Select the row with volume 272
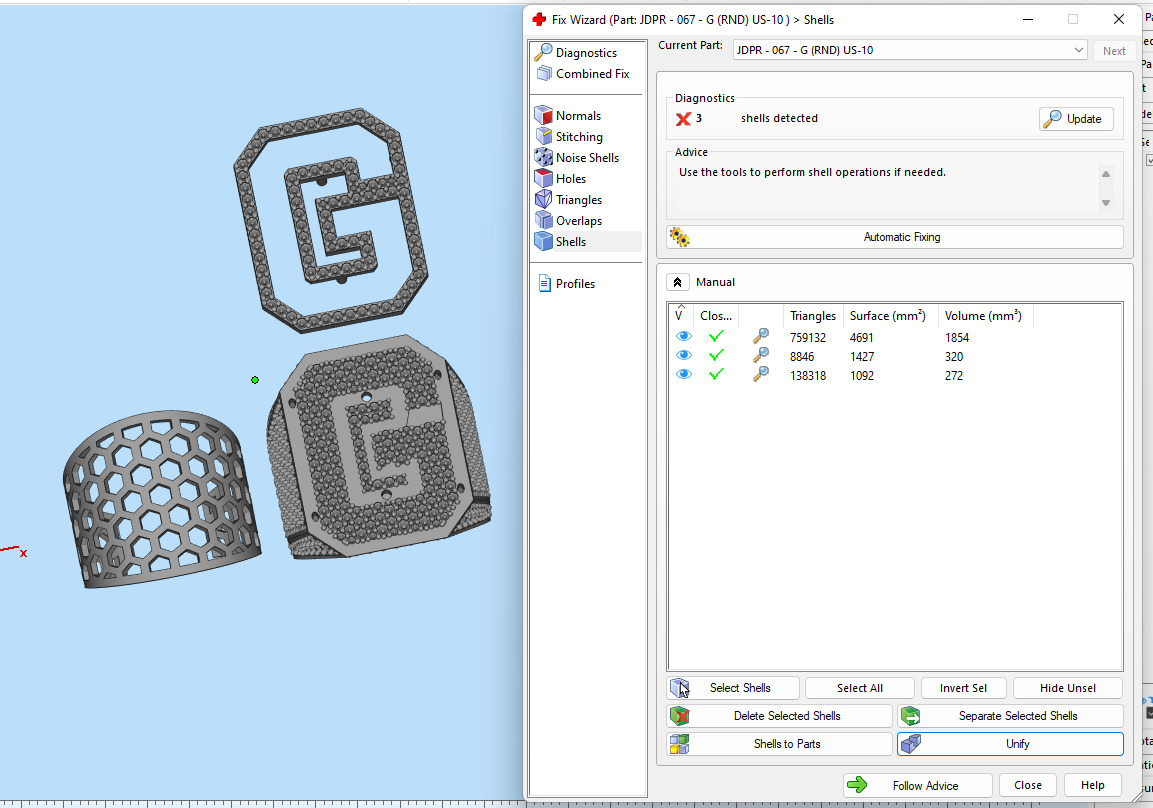Image resolution: width=1153 pixels, height=808 pixels. [894, 376]
